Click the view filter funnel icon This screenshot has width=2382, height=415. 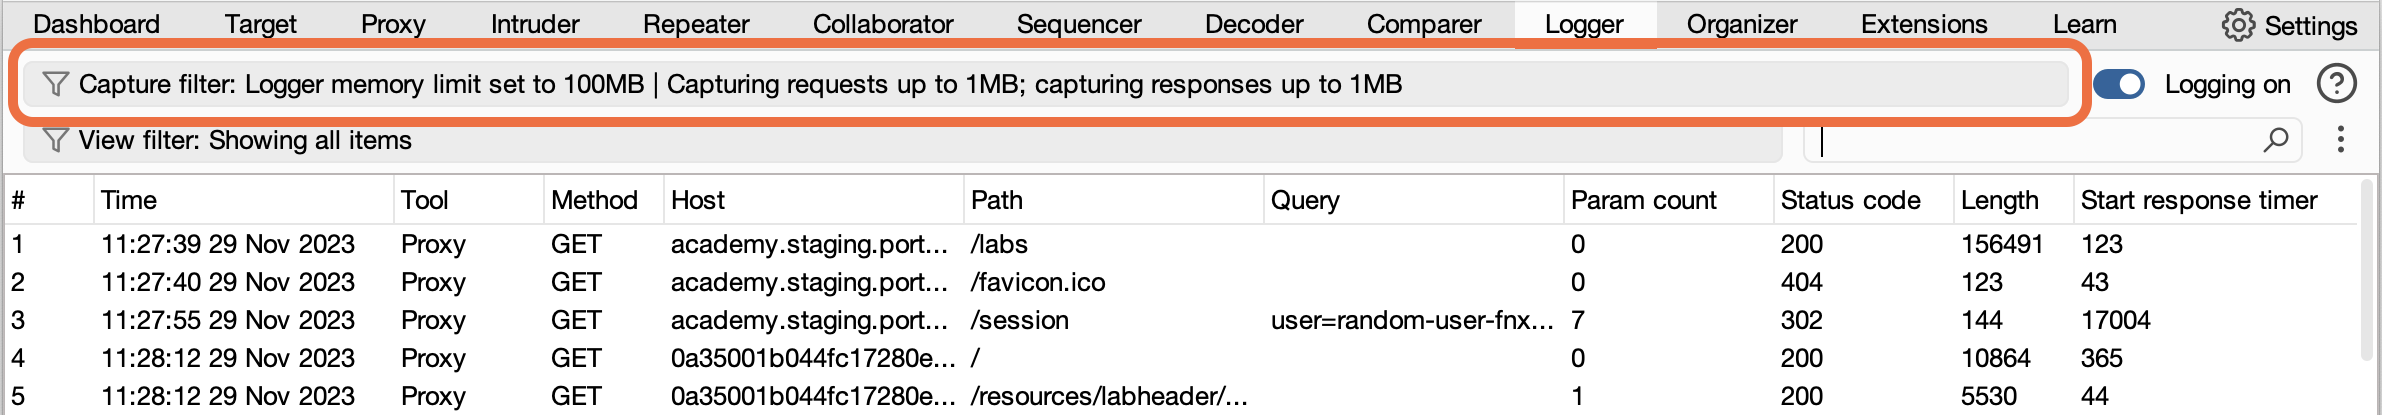[x=55, y=140]
